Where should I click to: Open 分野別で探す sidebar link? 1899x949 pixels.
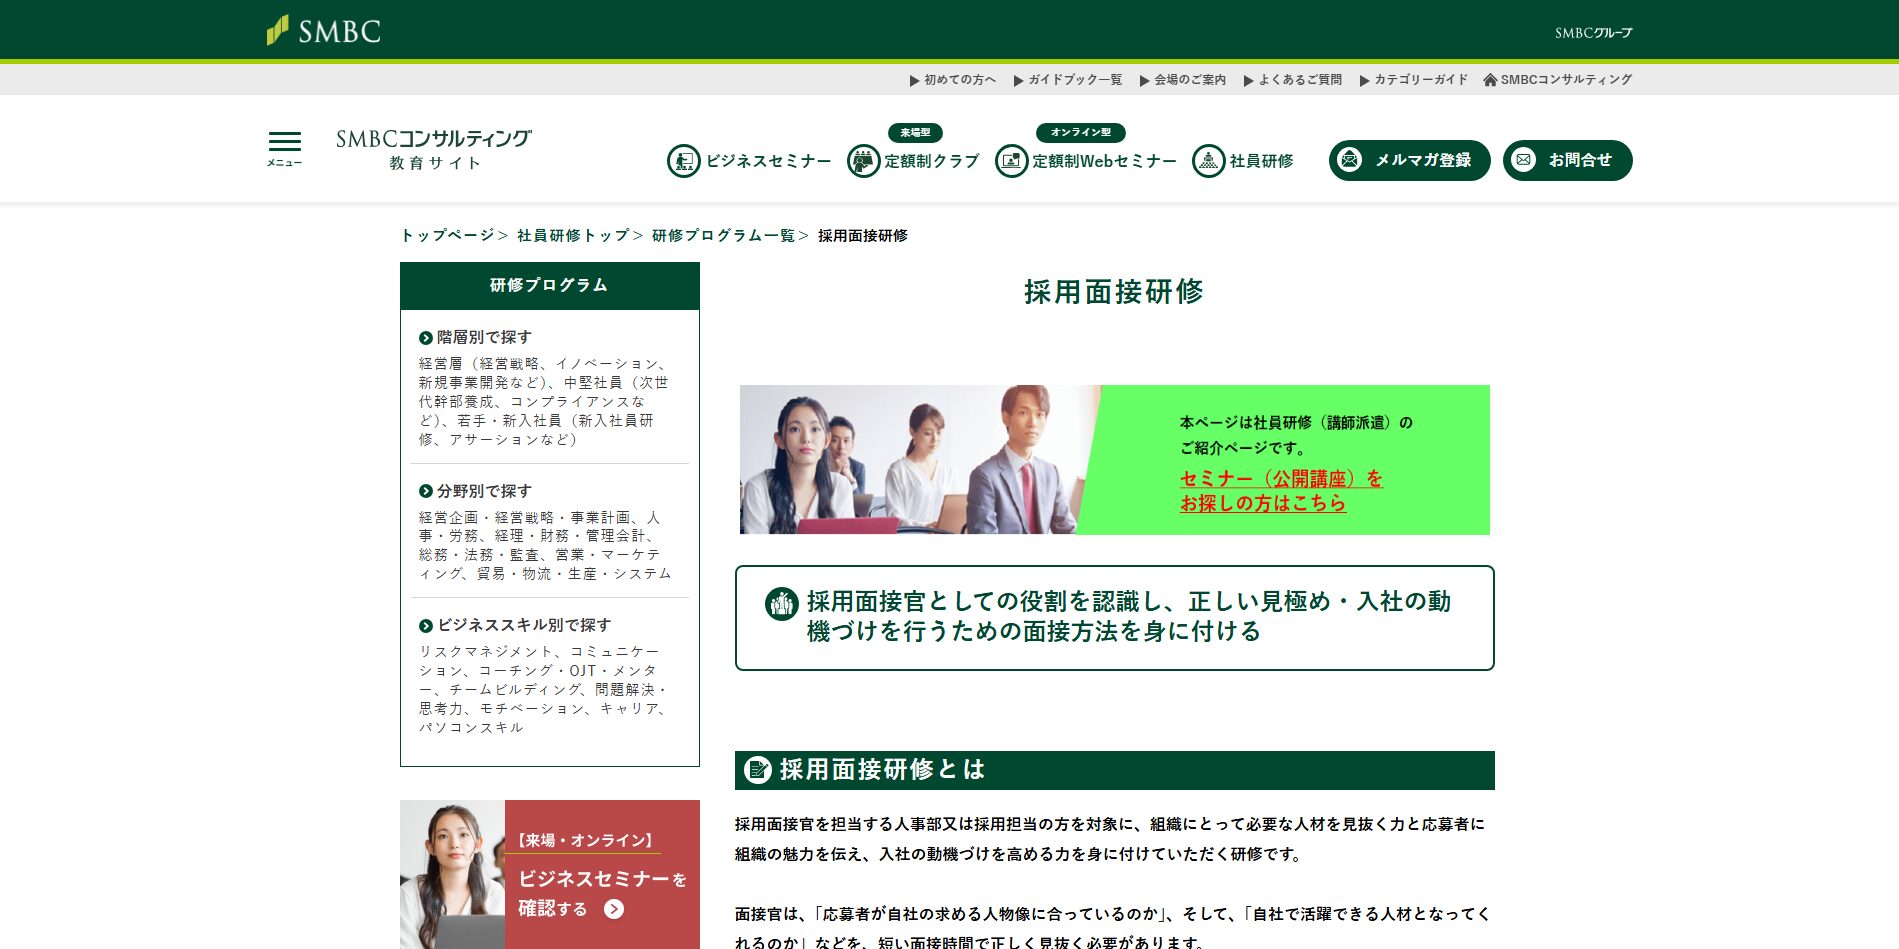484,491
